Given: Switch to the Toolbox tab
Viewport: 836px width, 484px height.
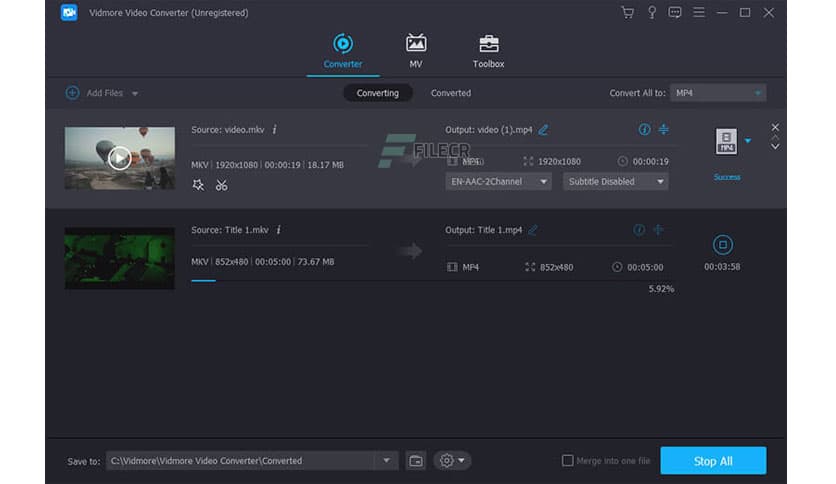Looking at the screenshot, I should click(x=488, y=51).
